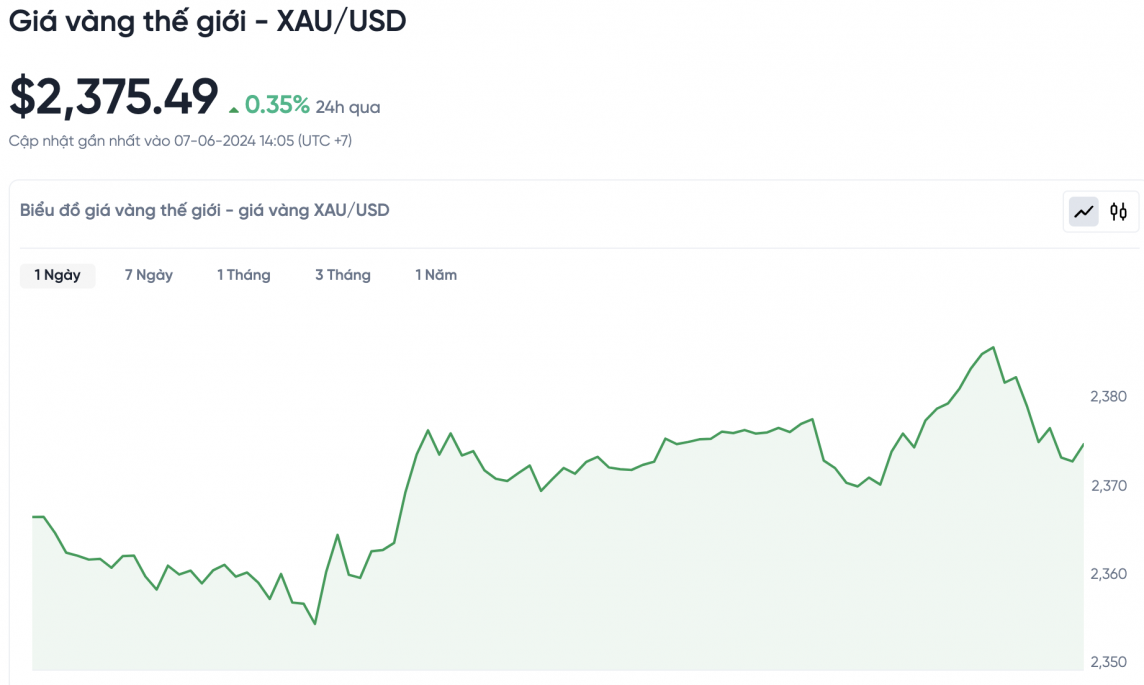Show the 3 Tháng chart range
The height and width of the screenshot is (685, 1144).
(343, 275)
